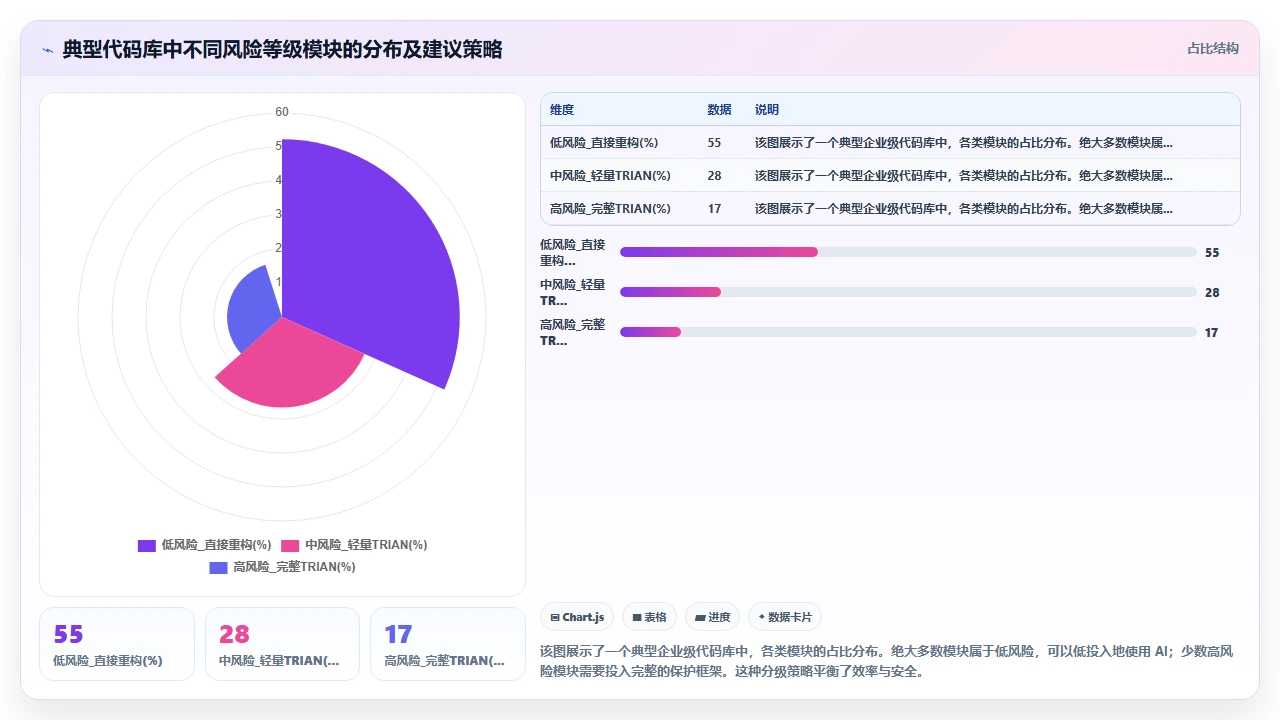Screen dimensions: 1280x720
Task: Toggle the 低风险_直接重构(%) legend swatch
Action: pos(147,545)
